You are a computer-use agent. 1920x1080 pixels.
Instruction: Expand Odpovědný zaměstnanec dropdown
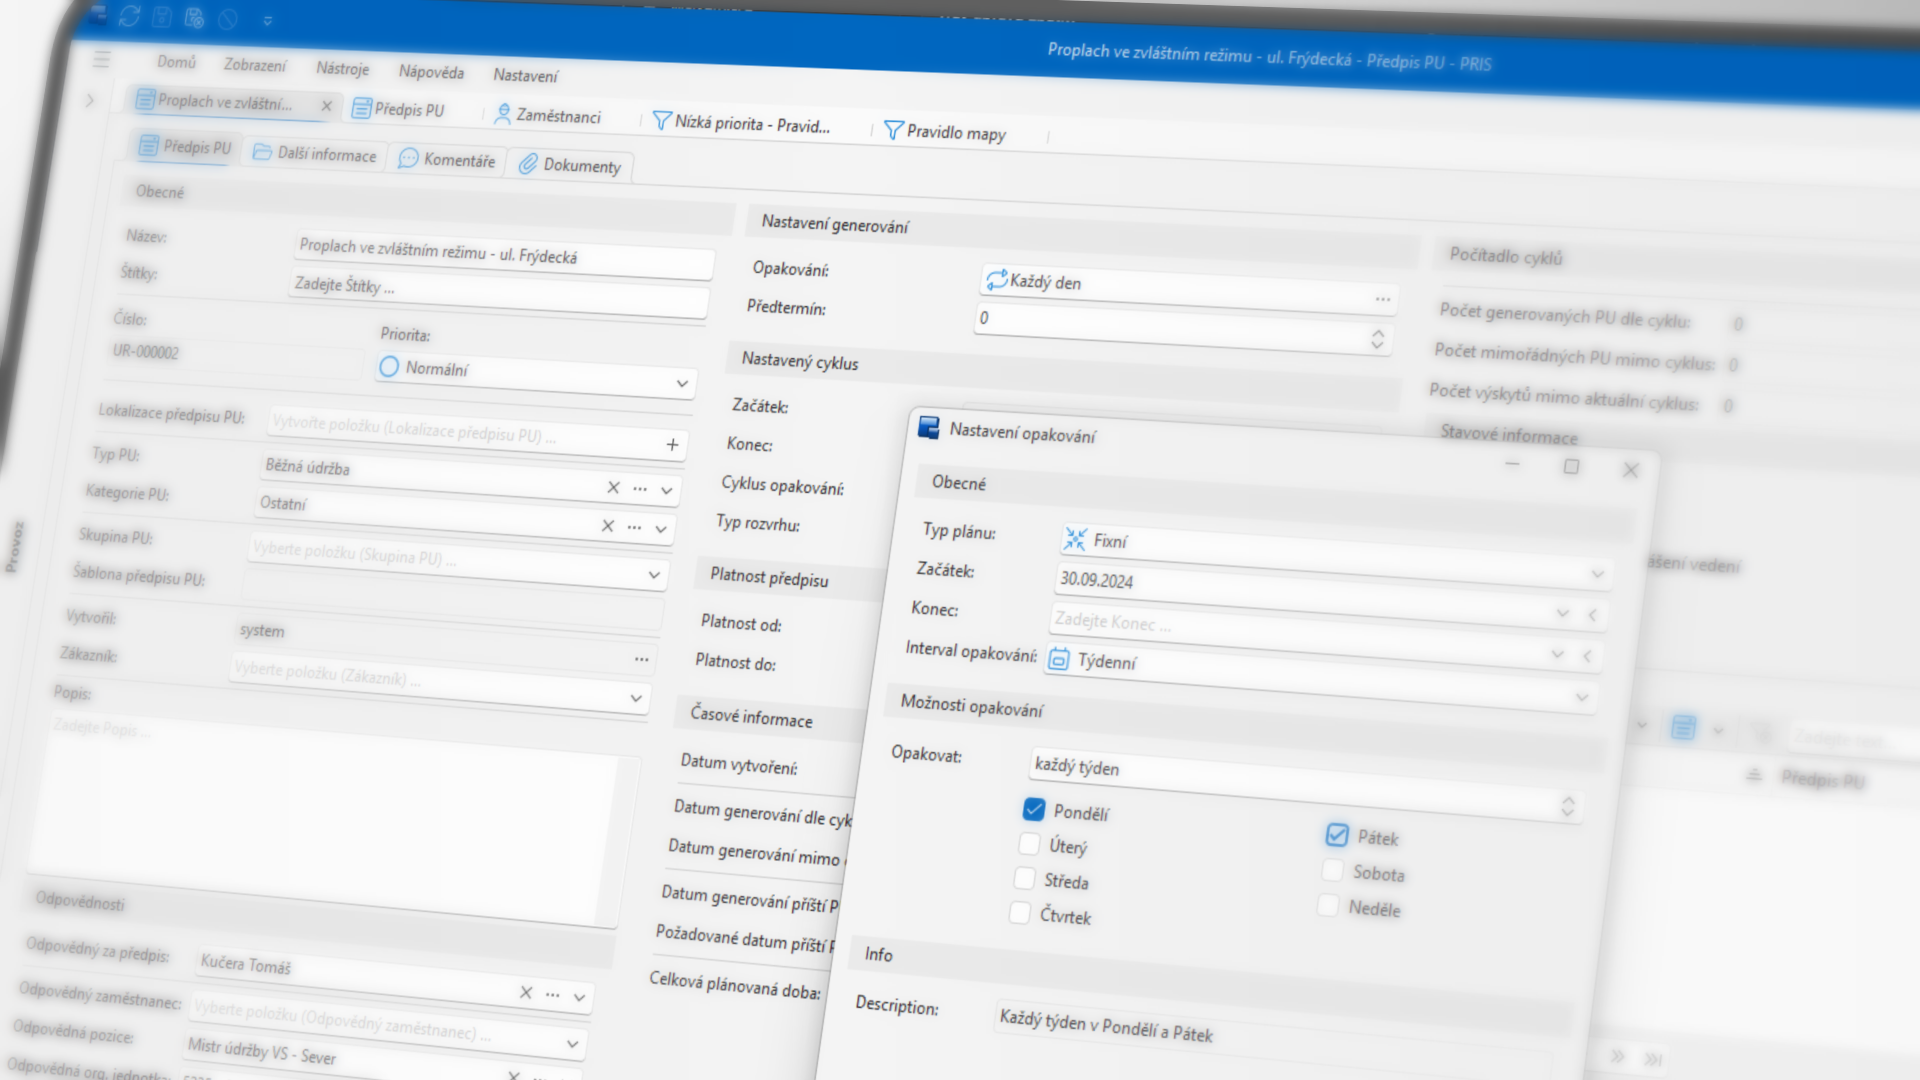[572, 1043]
